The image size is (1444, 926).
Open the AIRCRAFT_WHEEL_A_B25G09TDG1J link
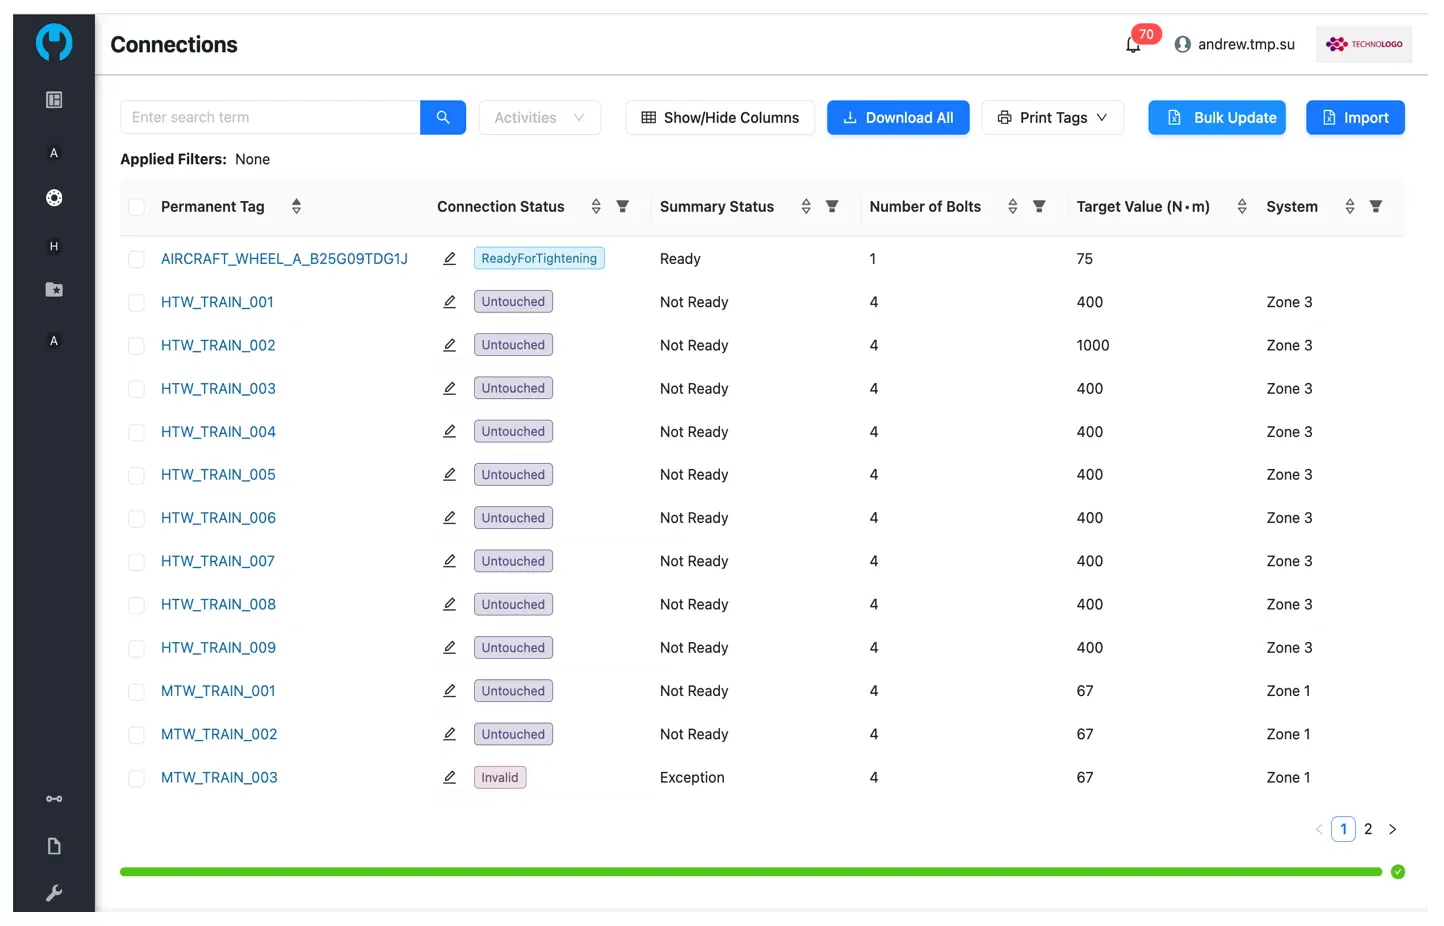(x=284, y=259)
